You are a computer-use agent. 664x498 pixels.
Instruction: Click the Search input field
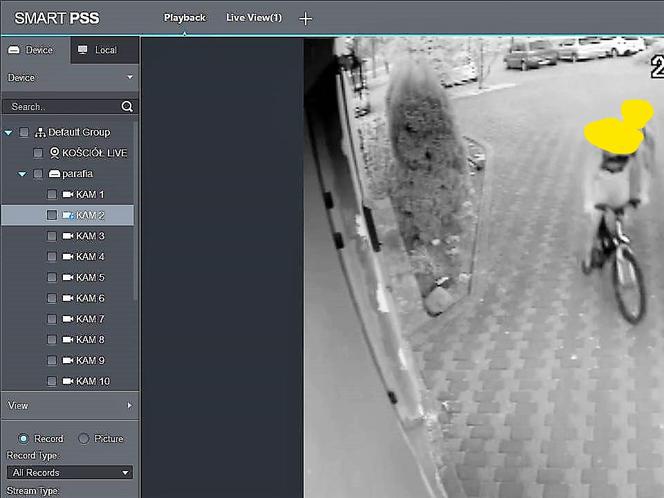pos(64,107)
